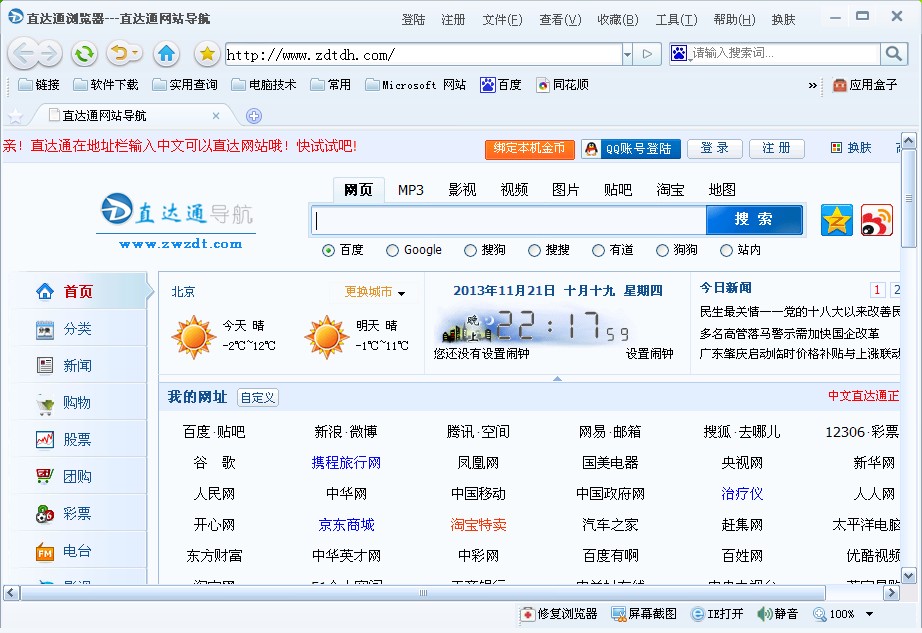Select the 狗狗 search engine radio
The width and height of the screenshot is (922, 633).
point(662,250)
